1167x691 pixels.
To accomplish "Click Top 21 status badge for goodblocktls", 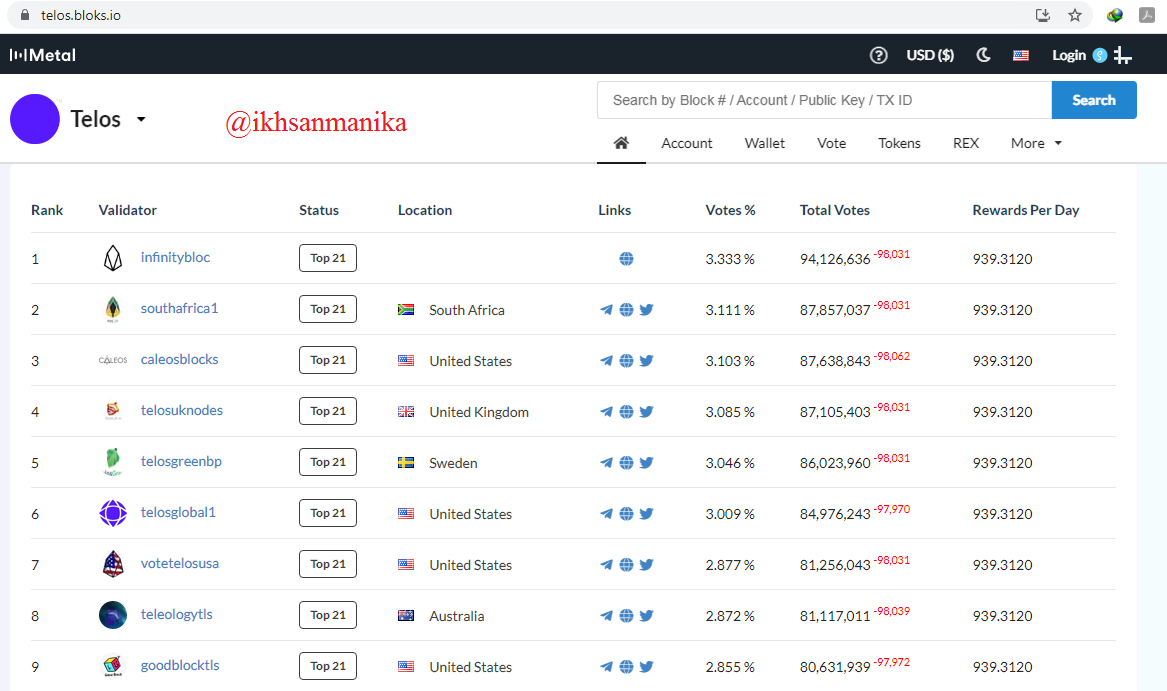I will point(327,666).
